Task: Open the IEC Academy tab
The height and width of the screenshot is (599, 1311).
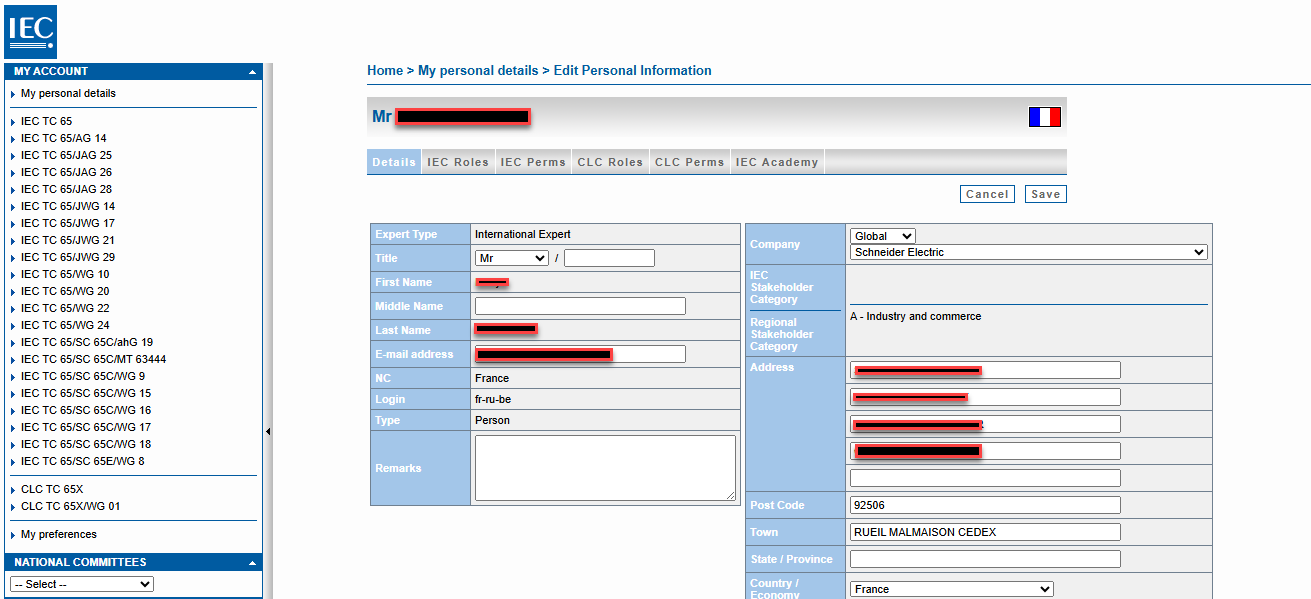Action: click(x=776, y=161)
